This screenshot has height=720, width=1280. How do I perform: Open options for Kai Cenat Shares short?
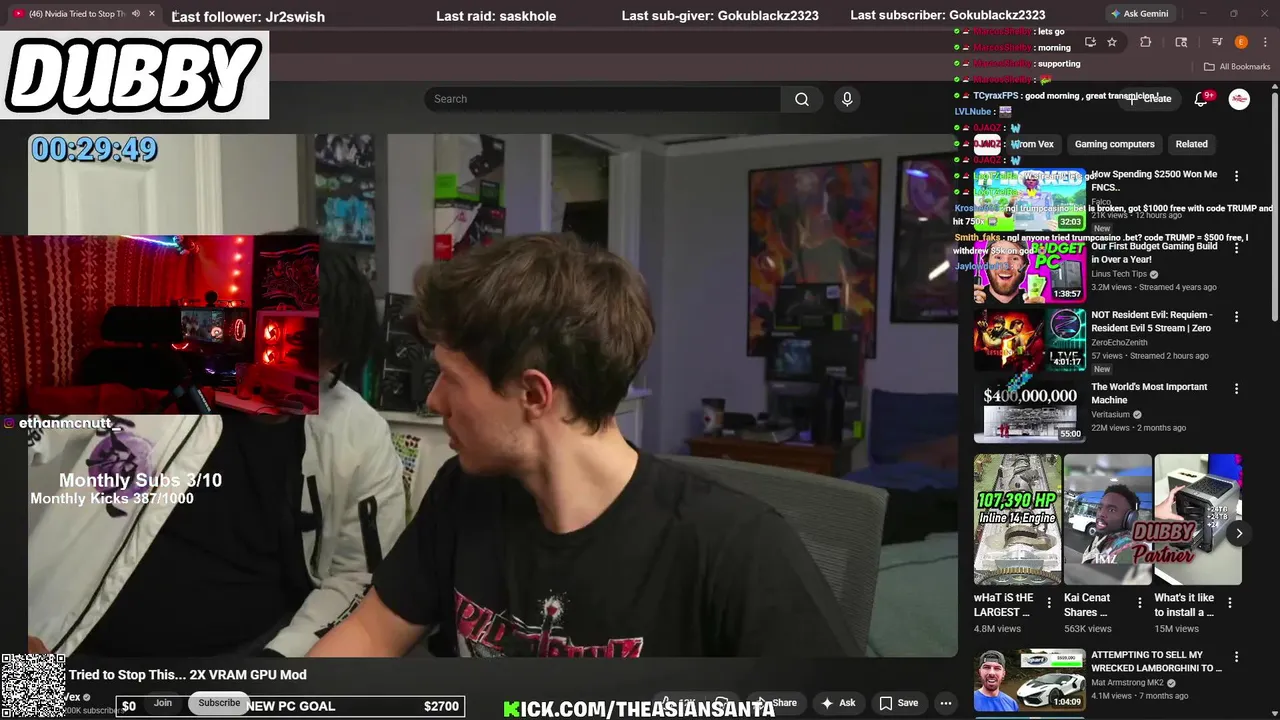[1139, 603]
